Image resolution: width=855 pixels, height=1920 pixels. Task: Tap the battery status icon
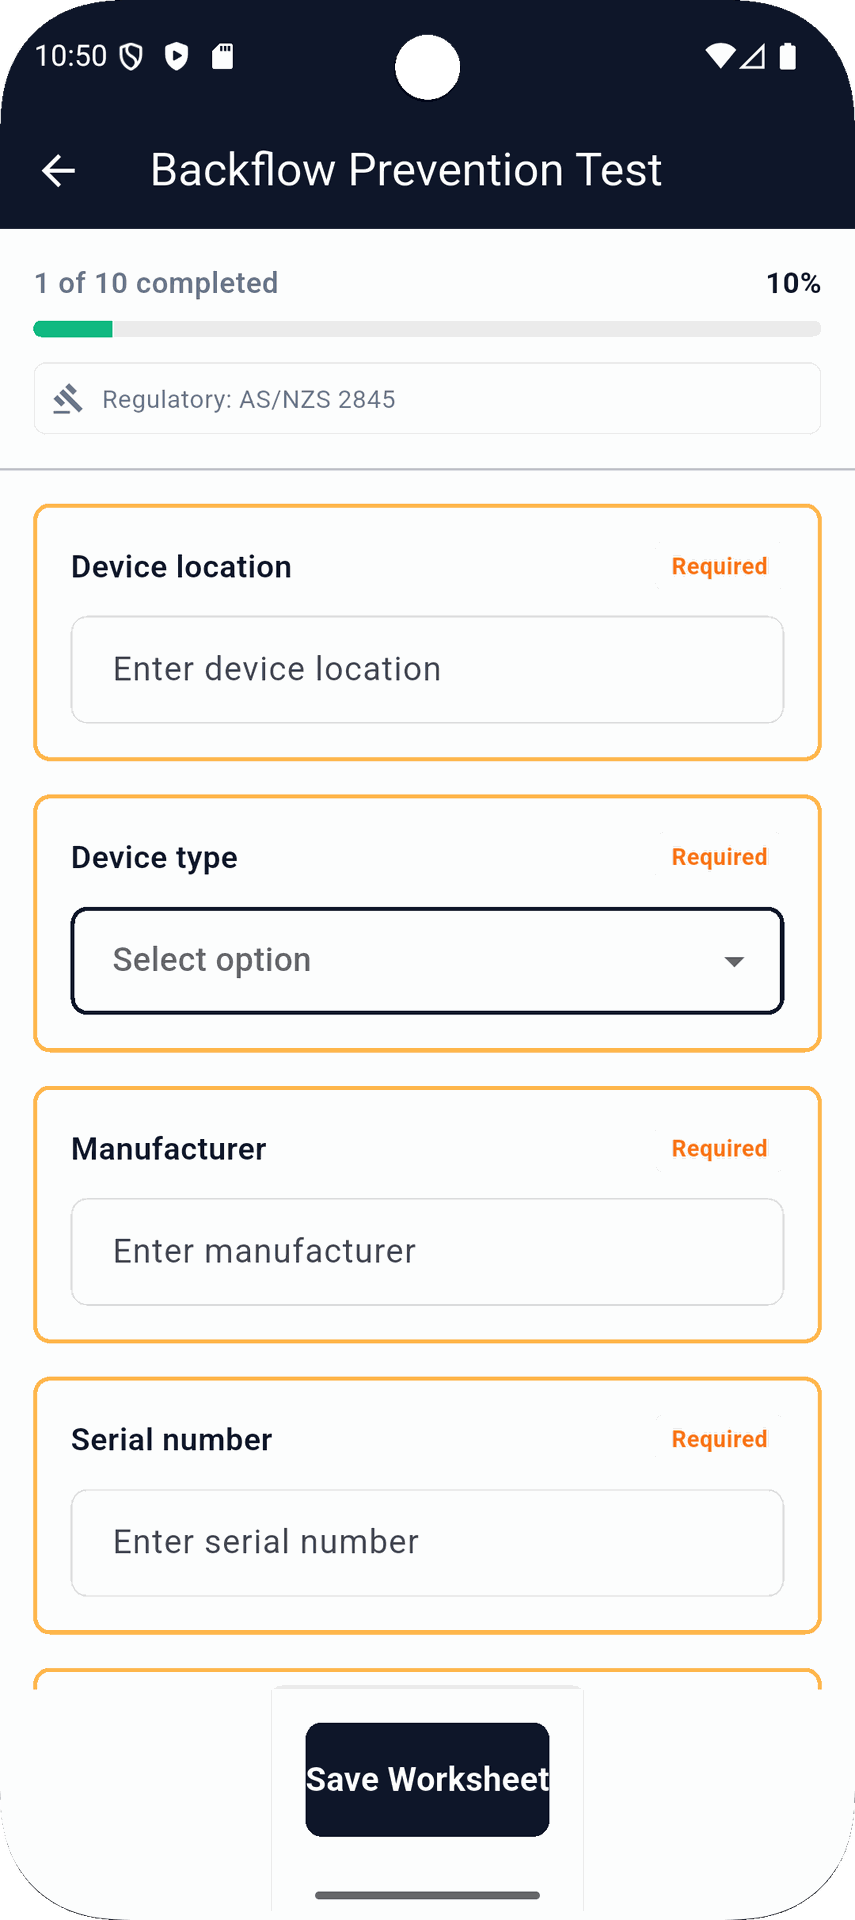pos(788,56)
